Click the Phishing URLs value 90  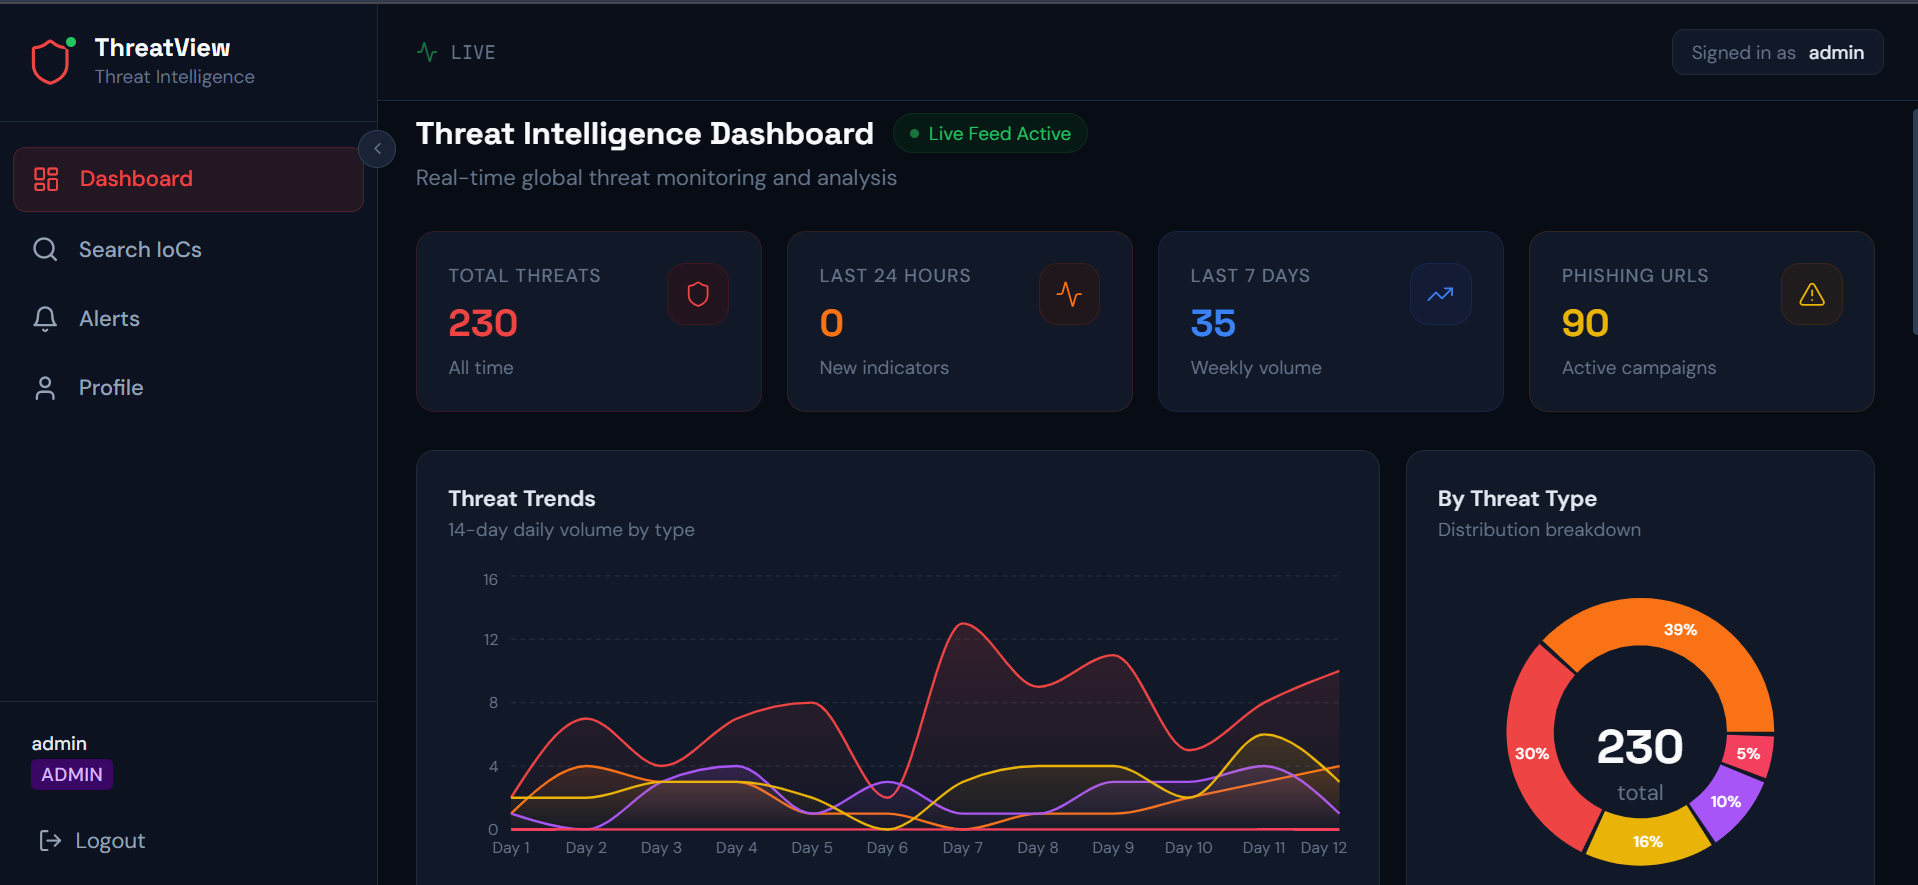point(1585,323)
